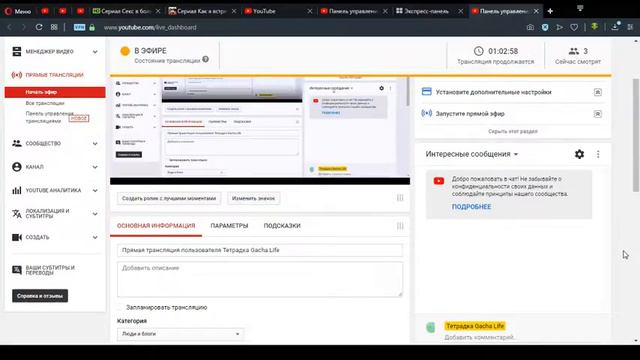The height and width of the screenshot is (360, 640).
Task: Expand the Localization and subtitles chevron
Action: tap(95, 214)
